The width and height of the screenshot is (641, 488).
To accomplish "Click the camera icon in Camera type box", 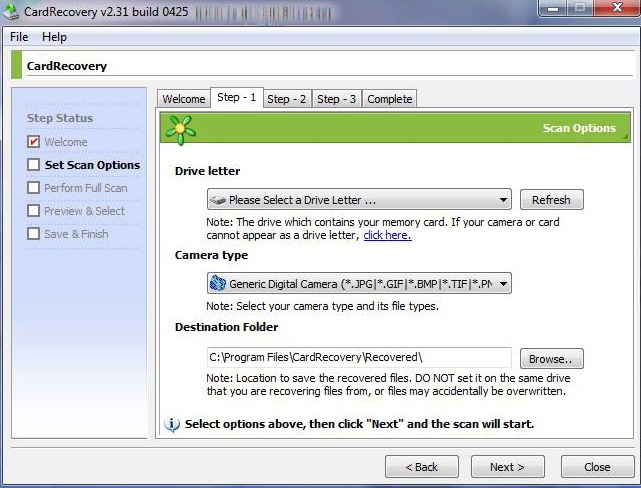I will (218, 283).
